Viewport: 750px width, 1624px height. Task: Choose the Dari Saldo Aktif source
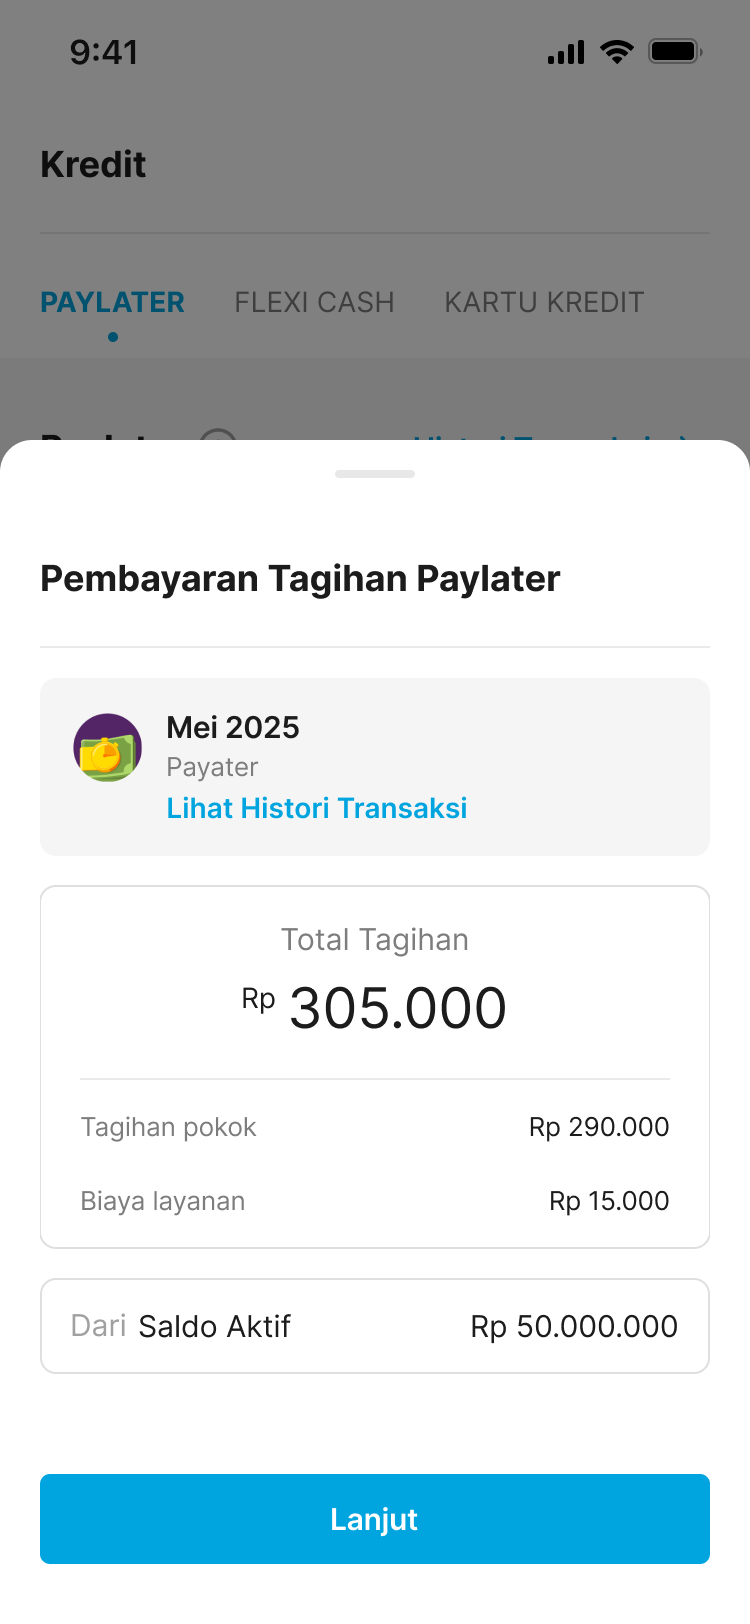[x=181, y=1326]
